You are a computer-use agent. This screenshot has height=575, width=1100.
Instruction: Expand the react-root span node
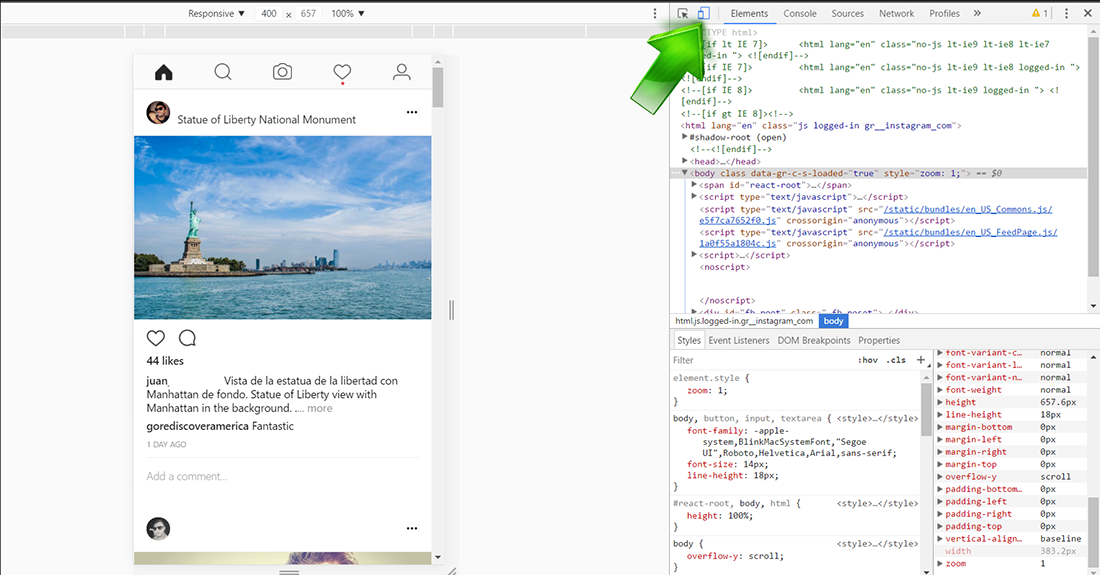[x=695, y=185]
